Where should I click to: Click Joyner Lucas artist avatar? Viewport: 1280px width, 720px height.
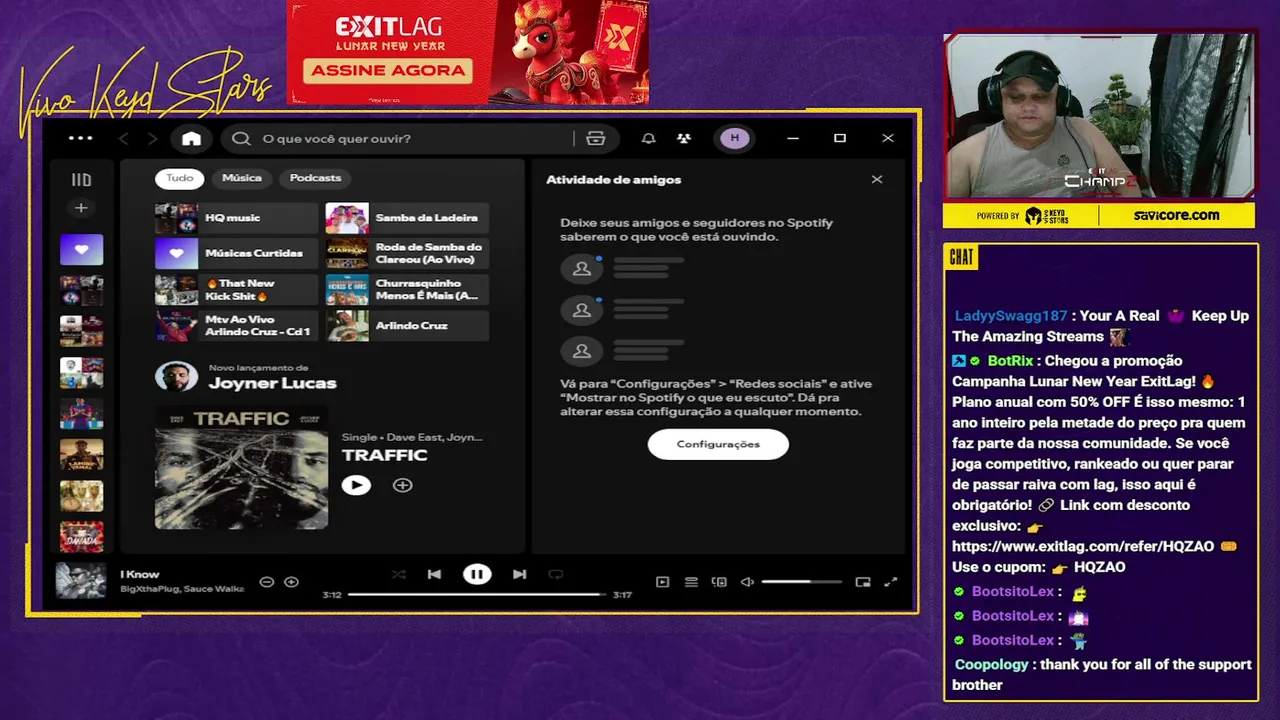[176, 377]
